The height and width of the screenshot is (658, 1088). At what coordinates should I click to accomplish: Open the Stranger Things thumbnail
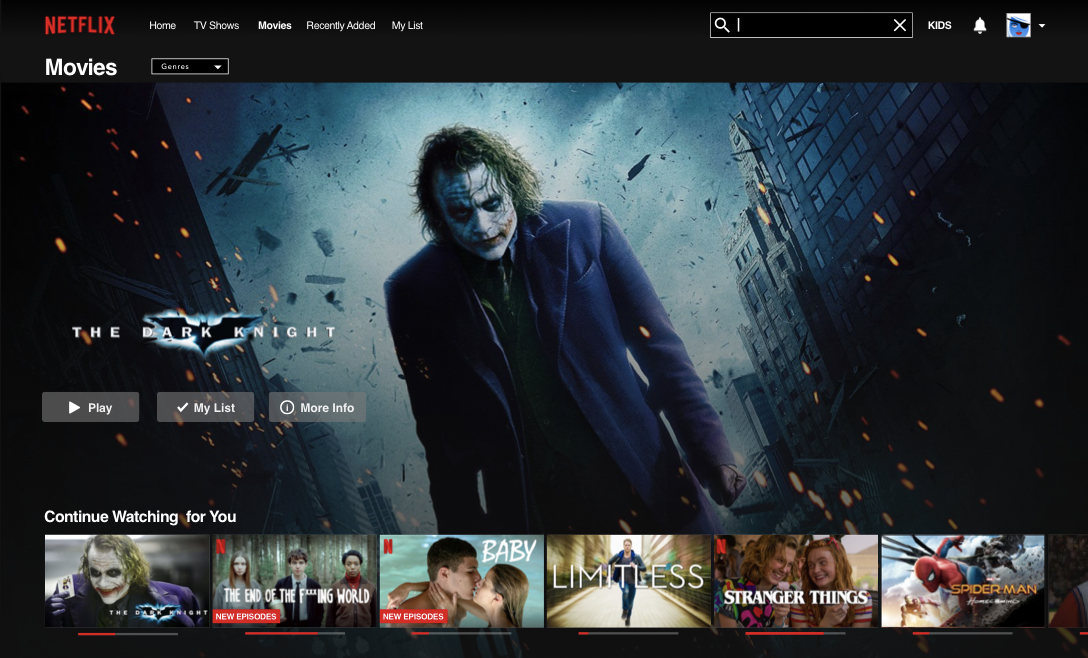[x=796, y=581]
